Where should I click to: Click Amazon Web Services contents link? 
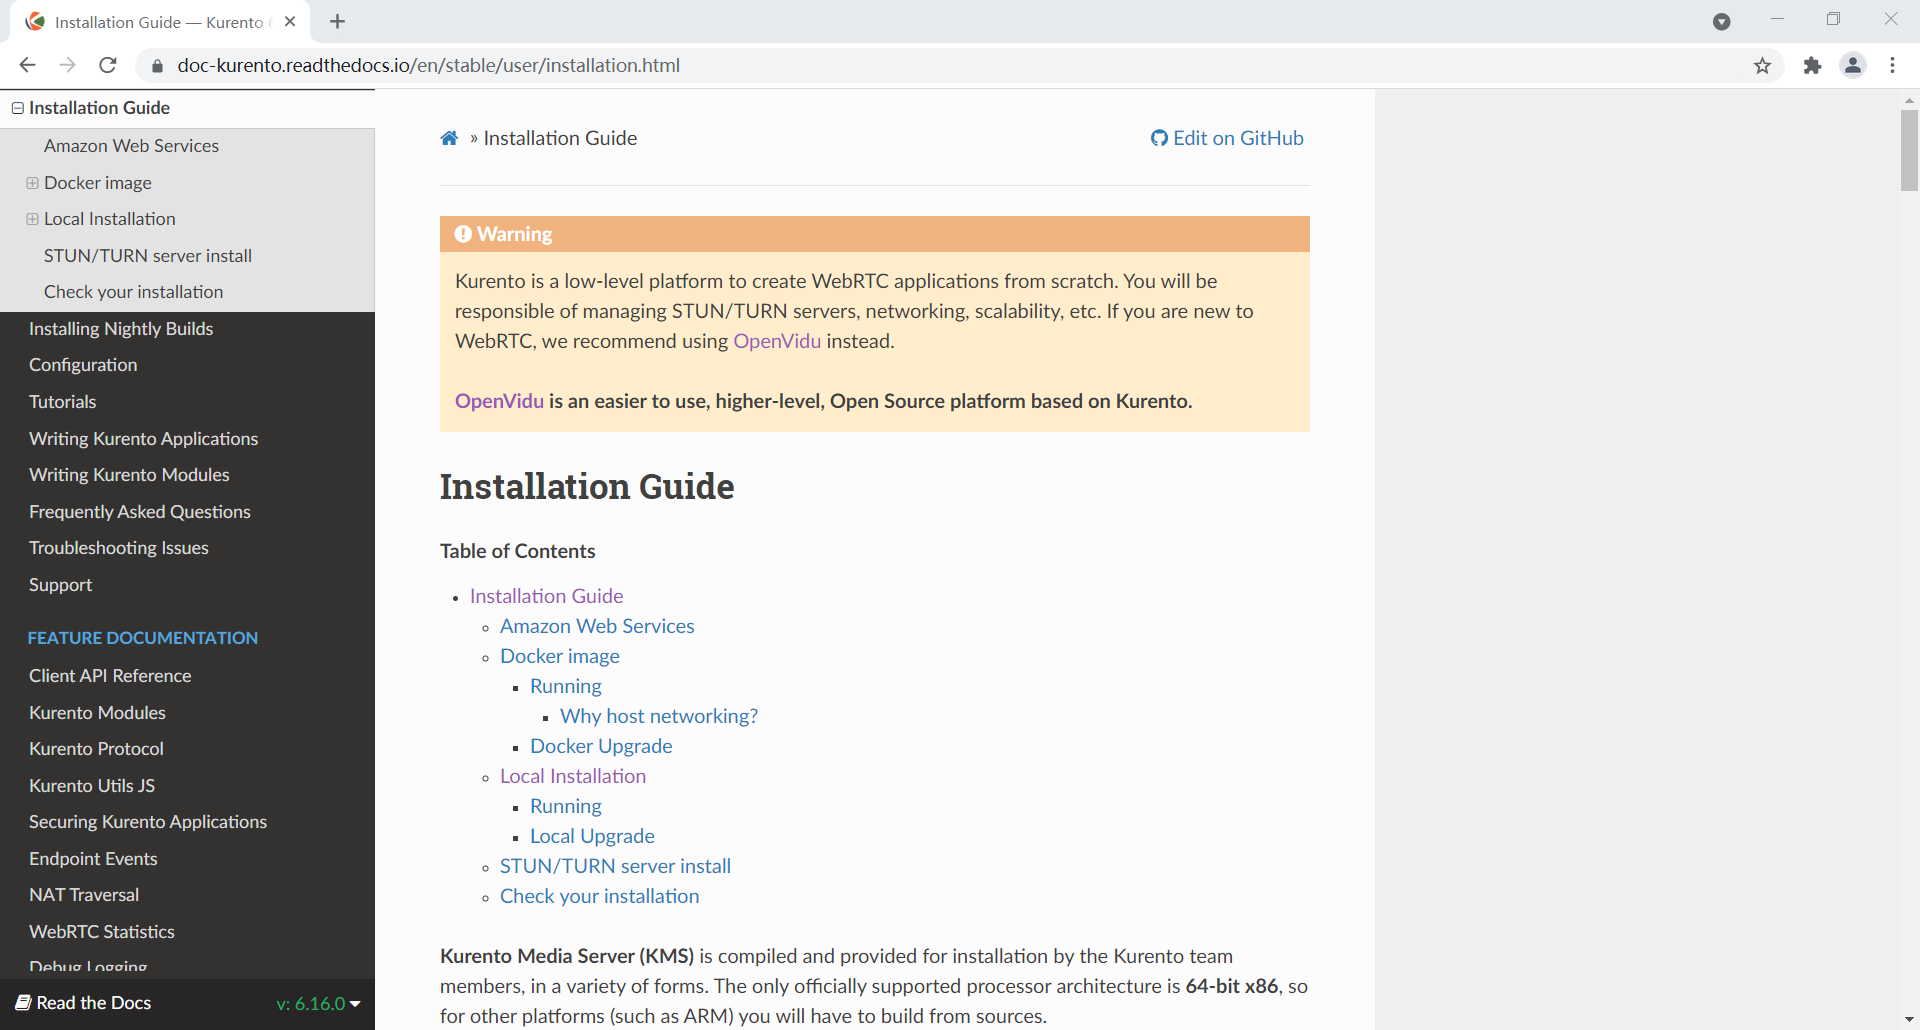(x=597, y=626)
